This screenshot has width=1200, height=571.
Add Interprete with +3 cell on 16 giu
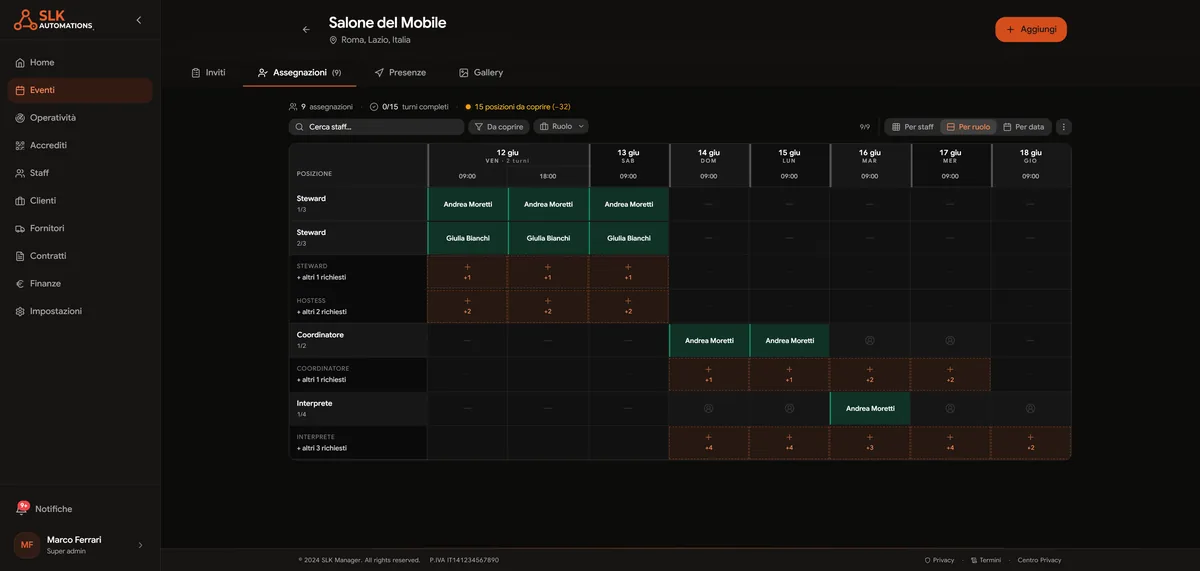coord(869,442)
